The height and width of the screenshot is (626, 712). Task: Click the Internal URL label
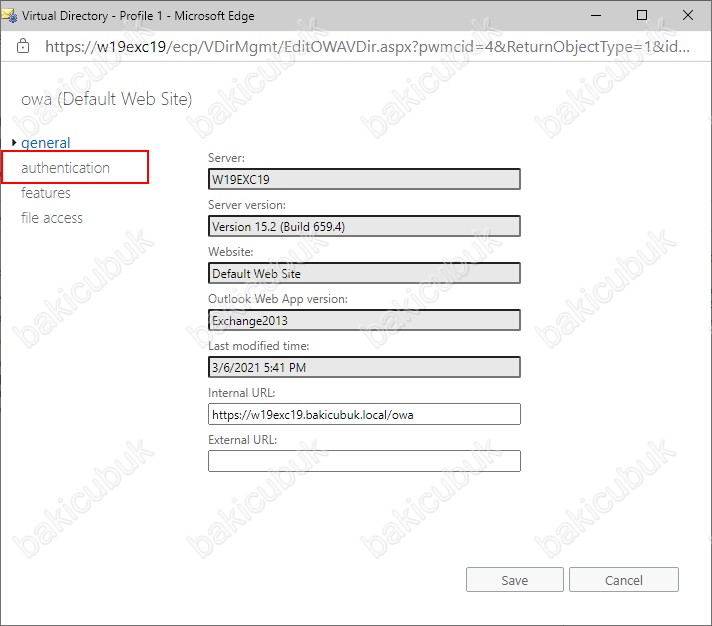pyautogui.click(x=242, y=393)
